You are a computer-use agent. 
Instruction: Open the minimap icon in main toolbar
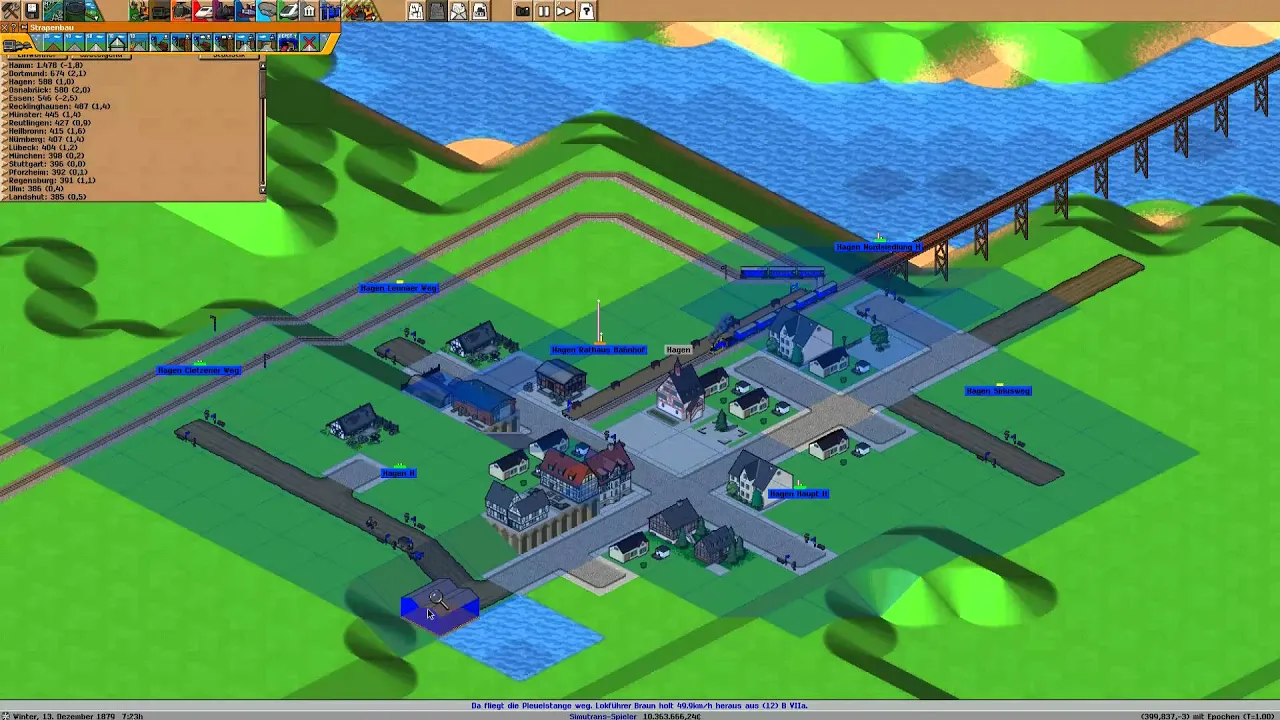(53, 10)
